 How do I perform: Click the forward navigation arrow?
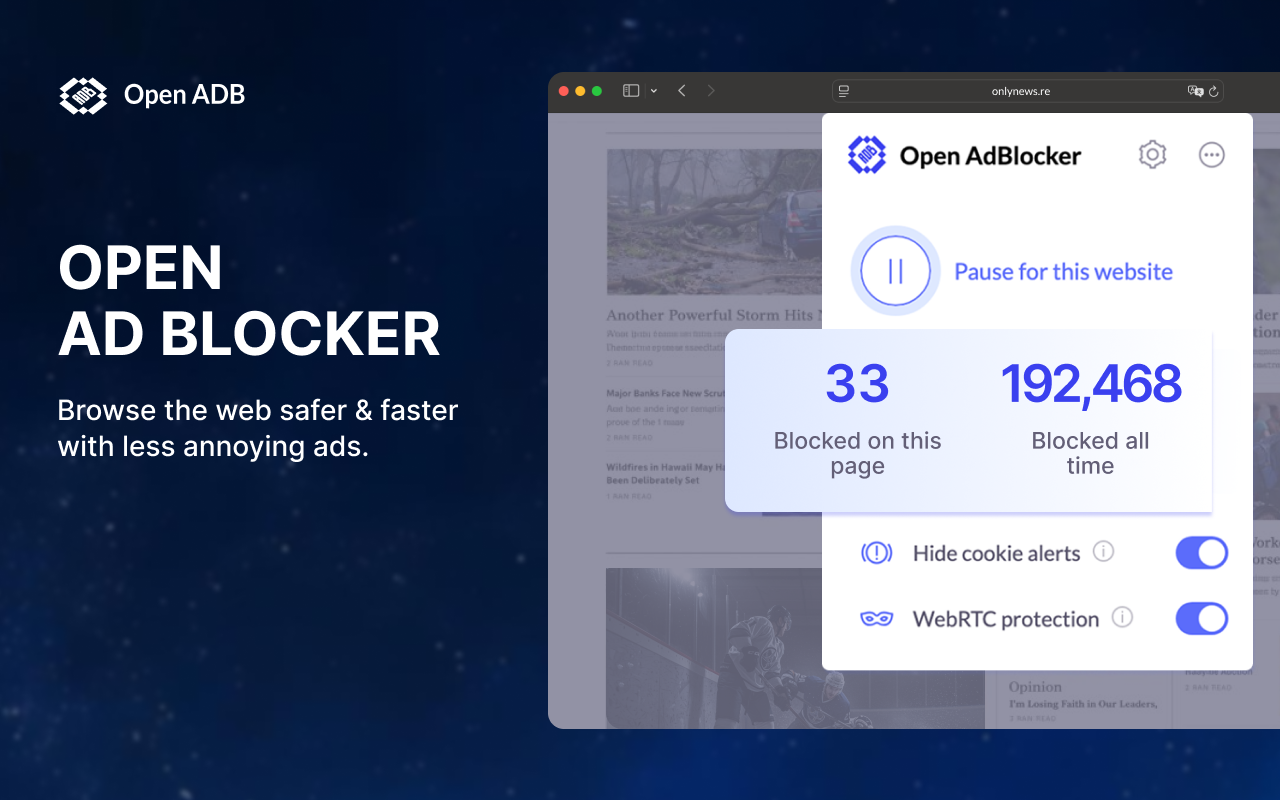coord(711,90)
